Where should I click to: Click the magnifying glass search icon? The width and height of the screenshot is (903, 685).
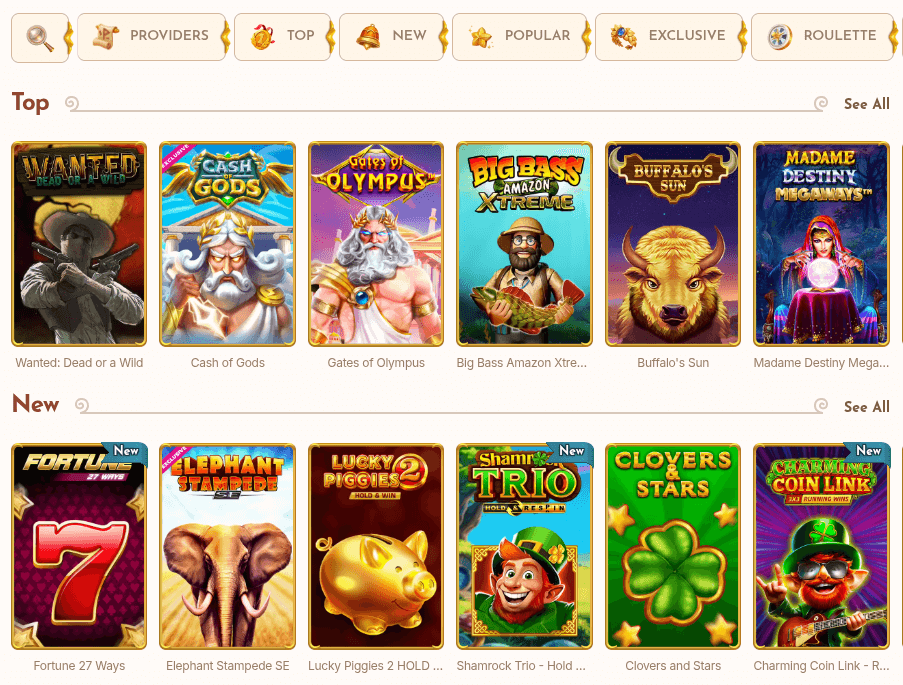point(40,37)
